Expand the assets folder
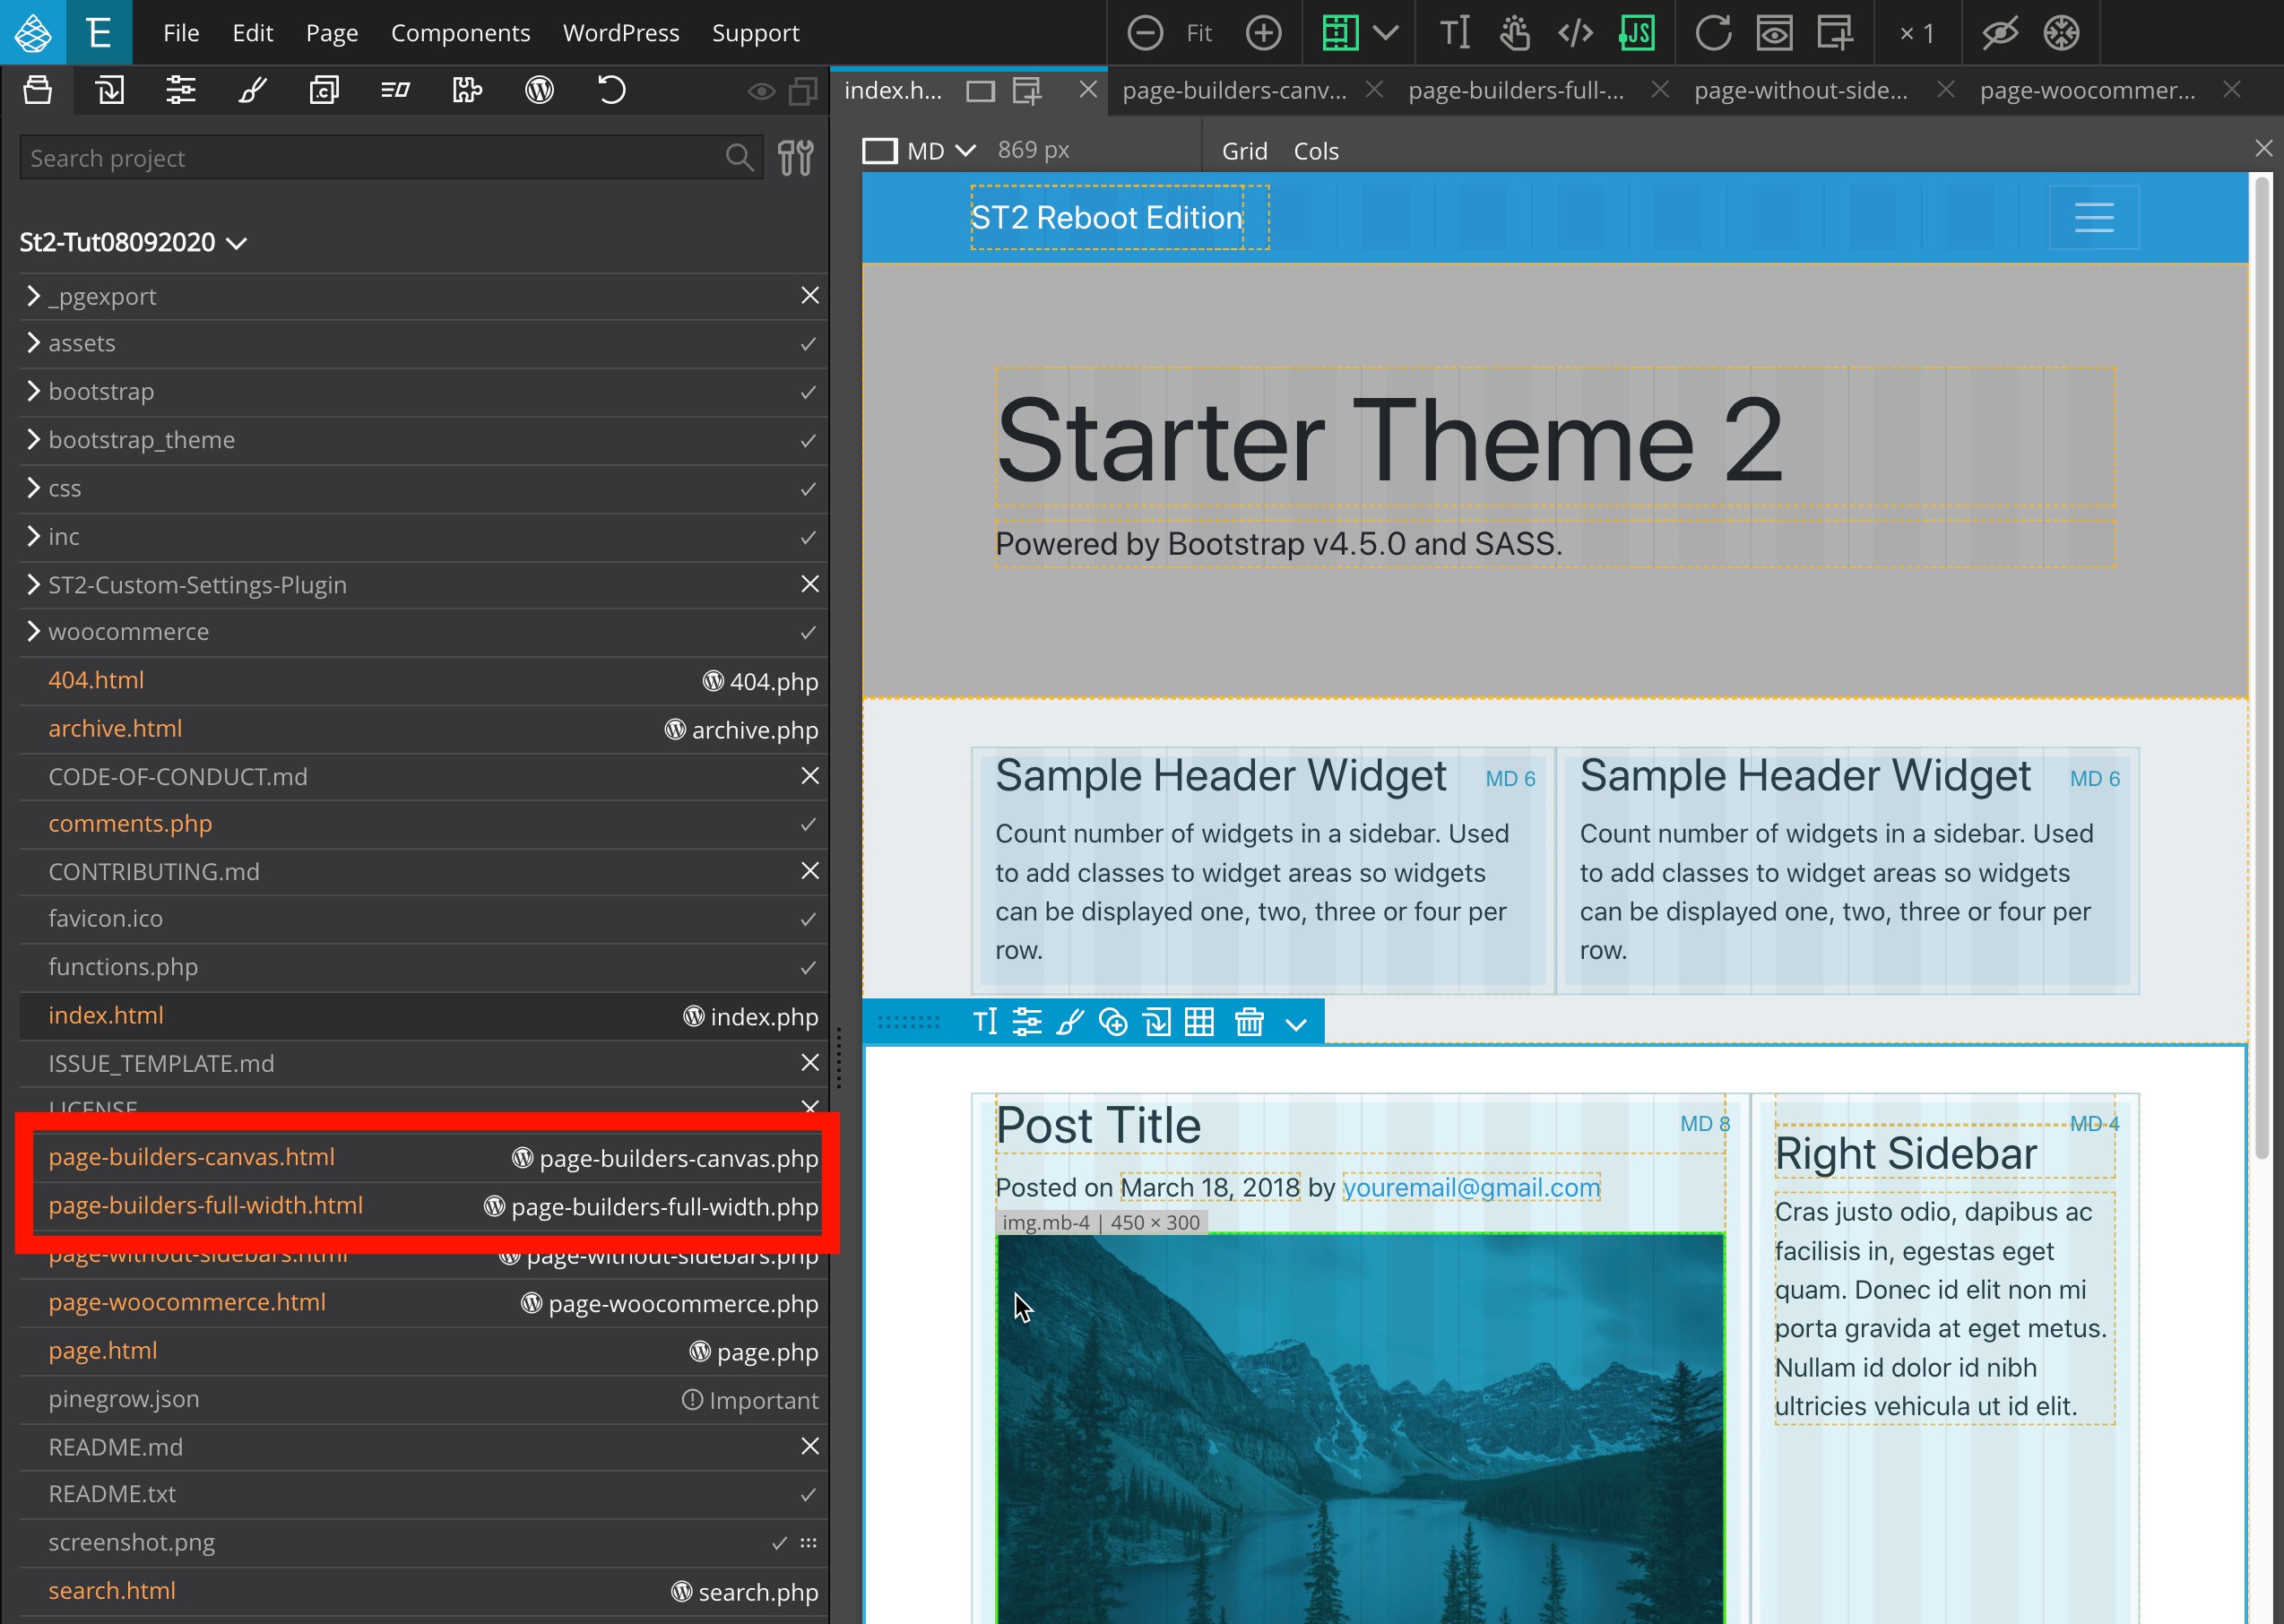 [33, 343]
